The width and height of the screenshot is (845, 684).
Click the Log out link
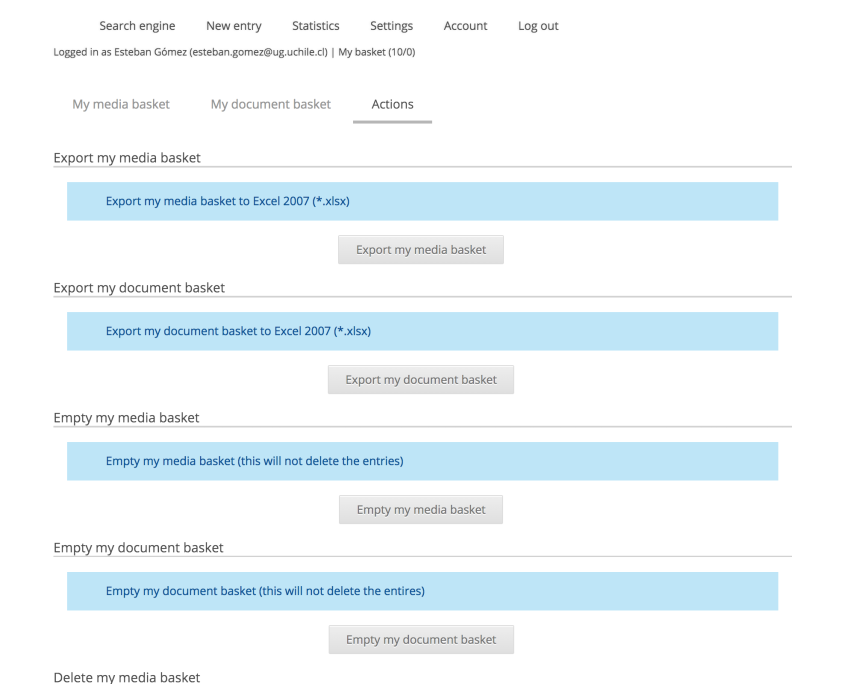coord(538,26)
